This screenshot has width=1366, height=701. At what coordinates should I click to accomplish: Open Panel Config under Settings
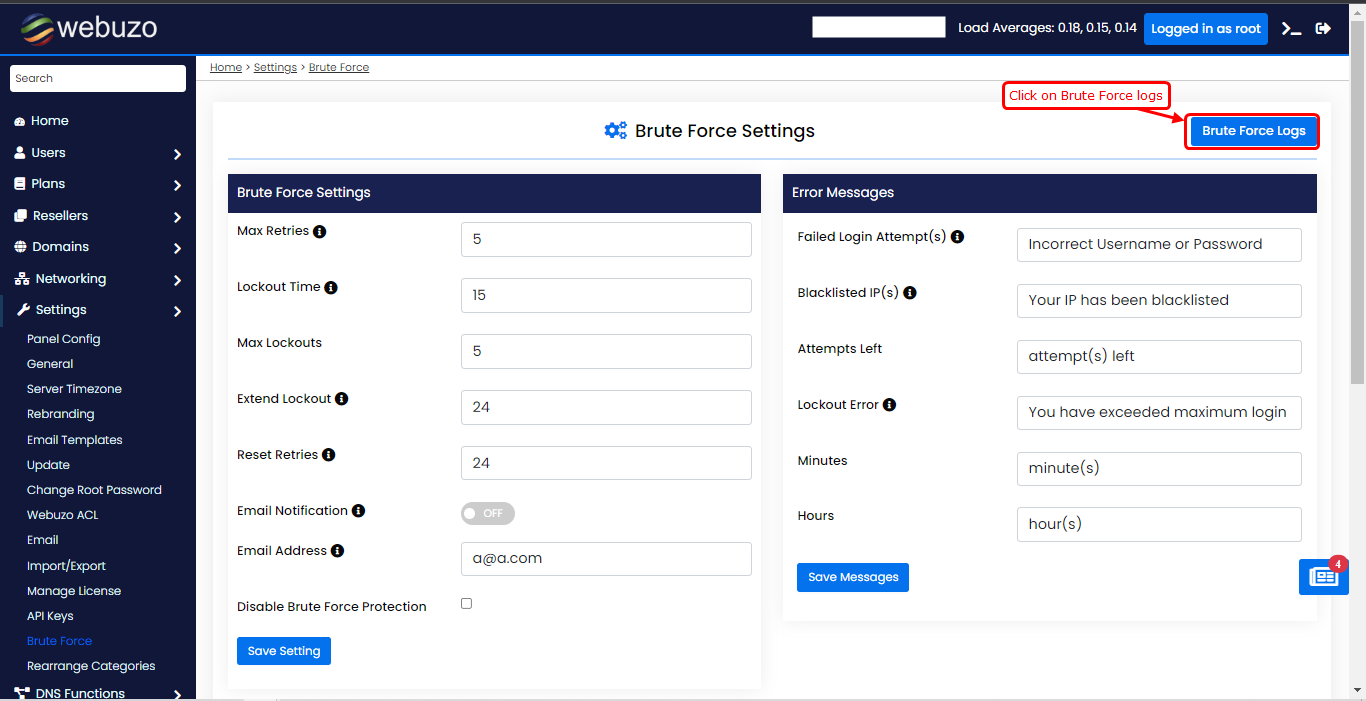coord(64,339)
